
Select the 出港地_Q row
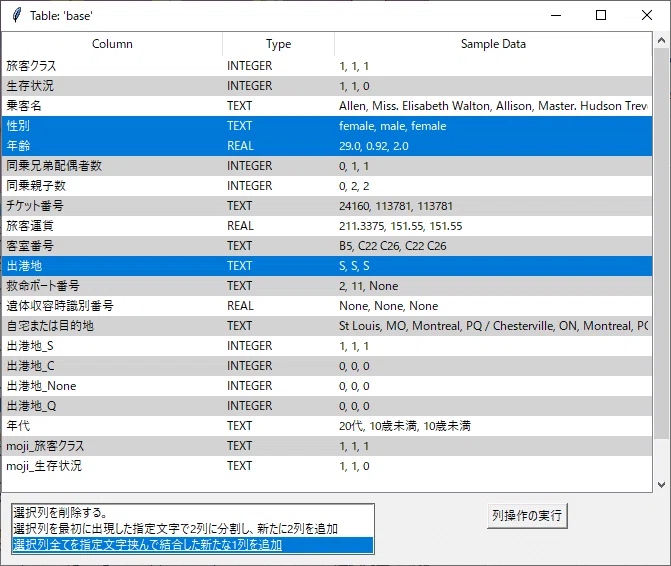tap(327, 406)
